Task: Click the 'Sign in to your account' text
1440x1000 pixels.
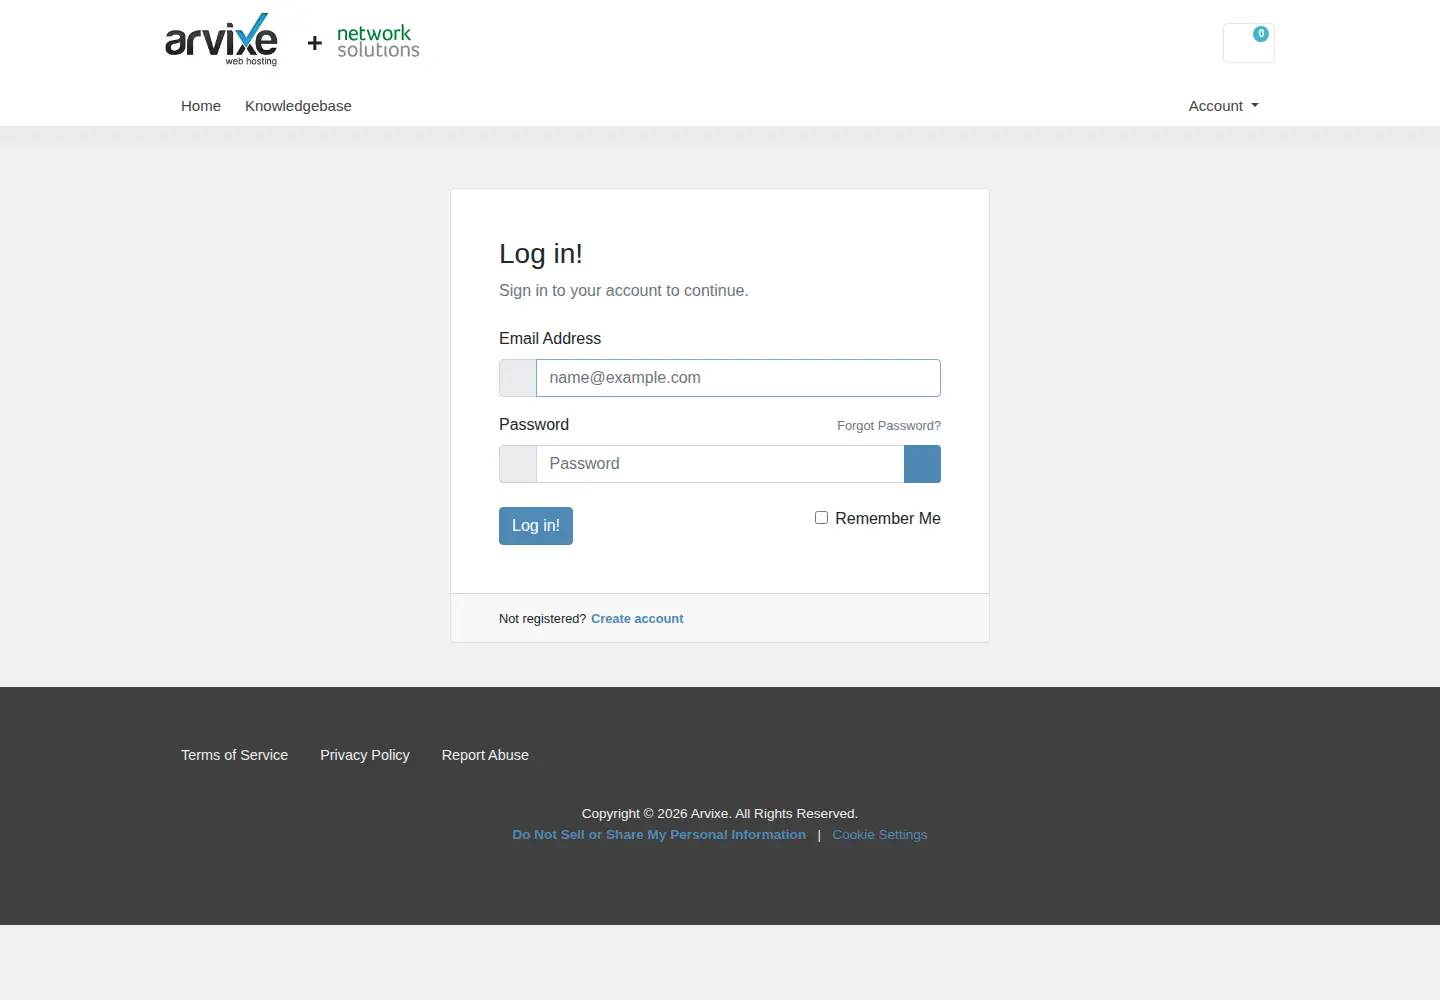Action: [624, 291]
